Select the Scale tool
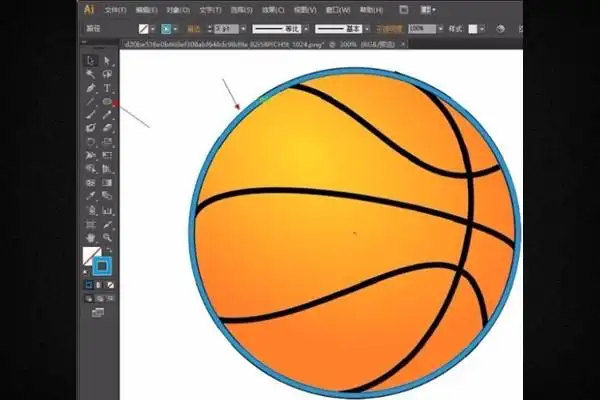The height and width of the screenshot is (400, 600). [107, 142]
